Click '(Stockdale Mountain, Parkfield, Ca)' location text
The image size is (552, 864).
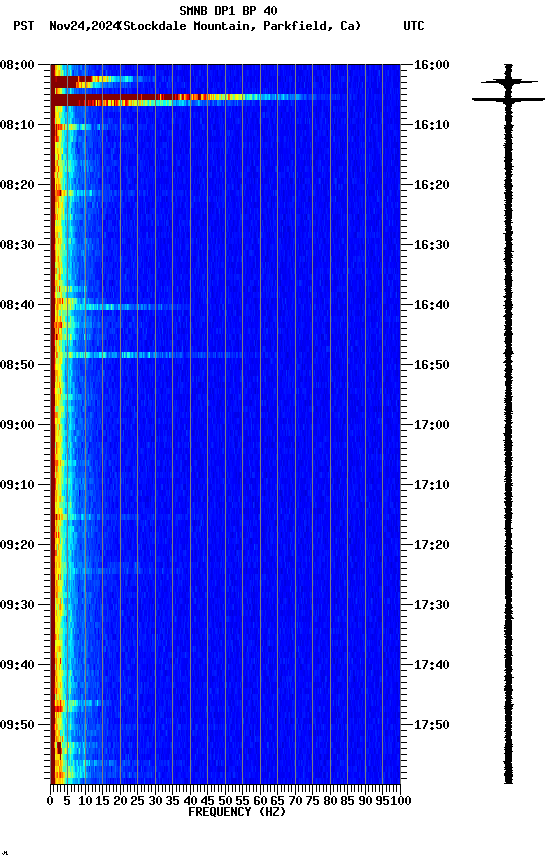click(x=240, y=26)
